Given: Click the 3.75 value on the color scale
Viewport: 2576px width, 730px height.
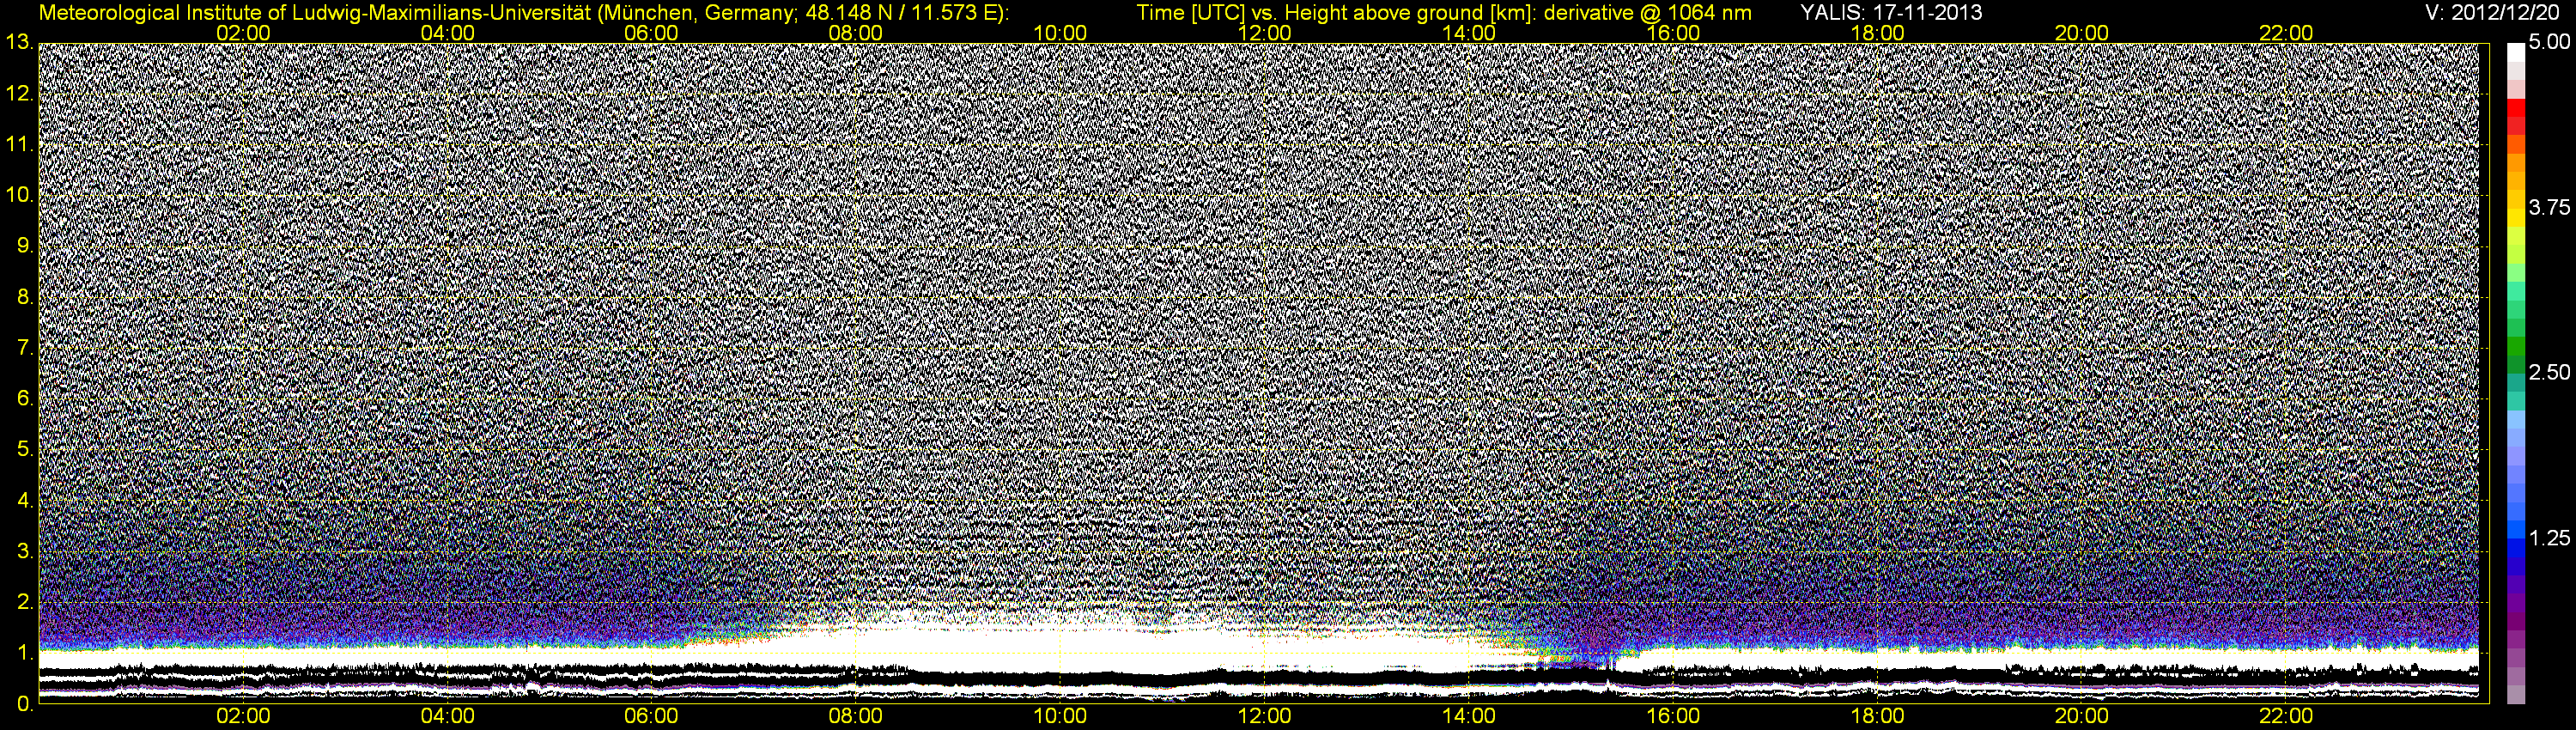Looking at the screenshot, I should click(2548, 207).
